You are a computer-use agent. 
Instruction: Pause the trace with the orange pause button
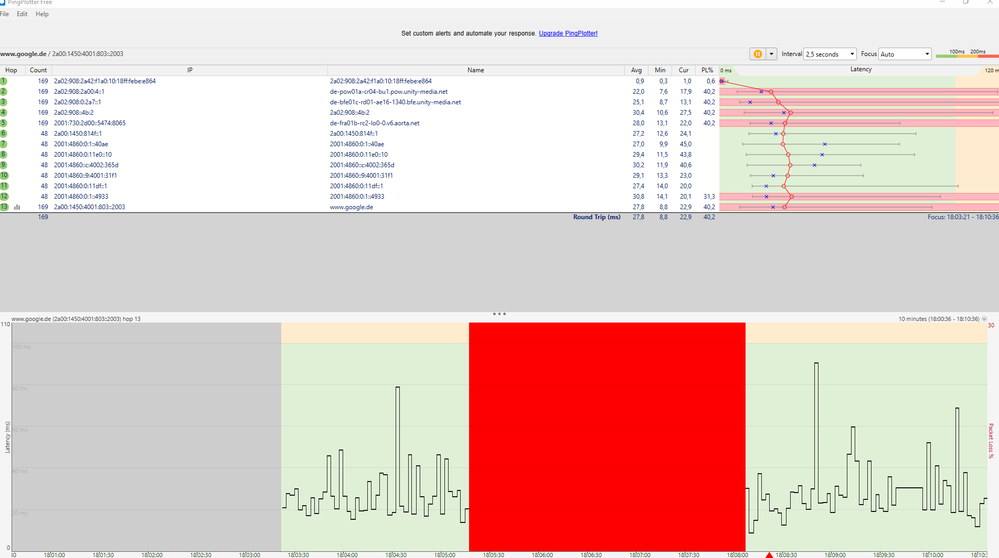pyautogui.click(x=758, y=54)
